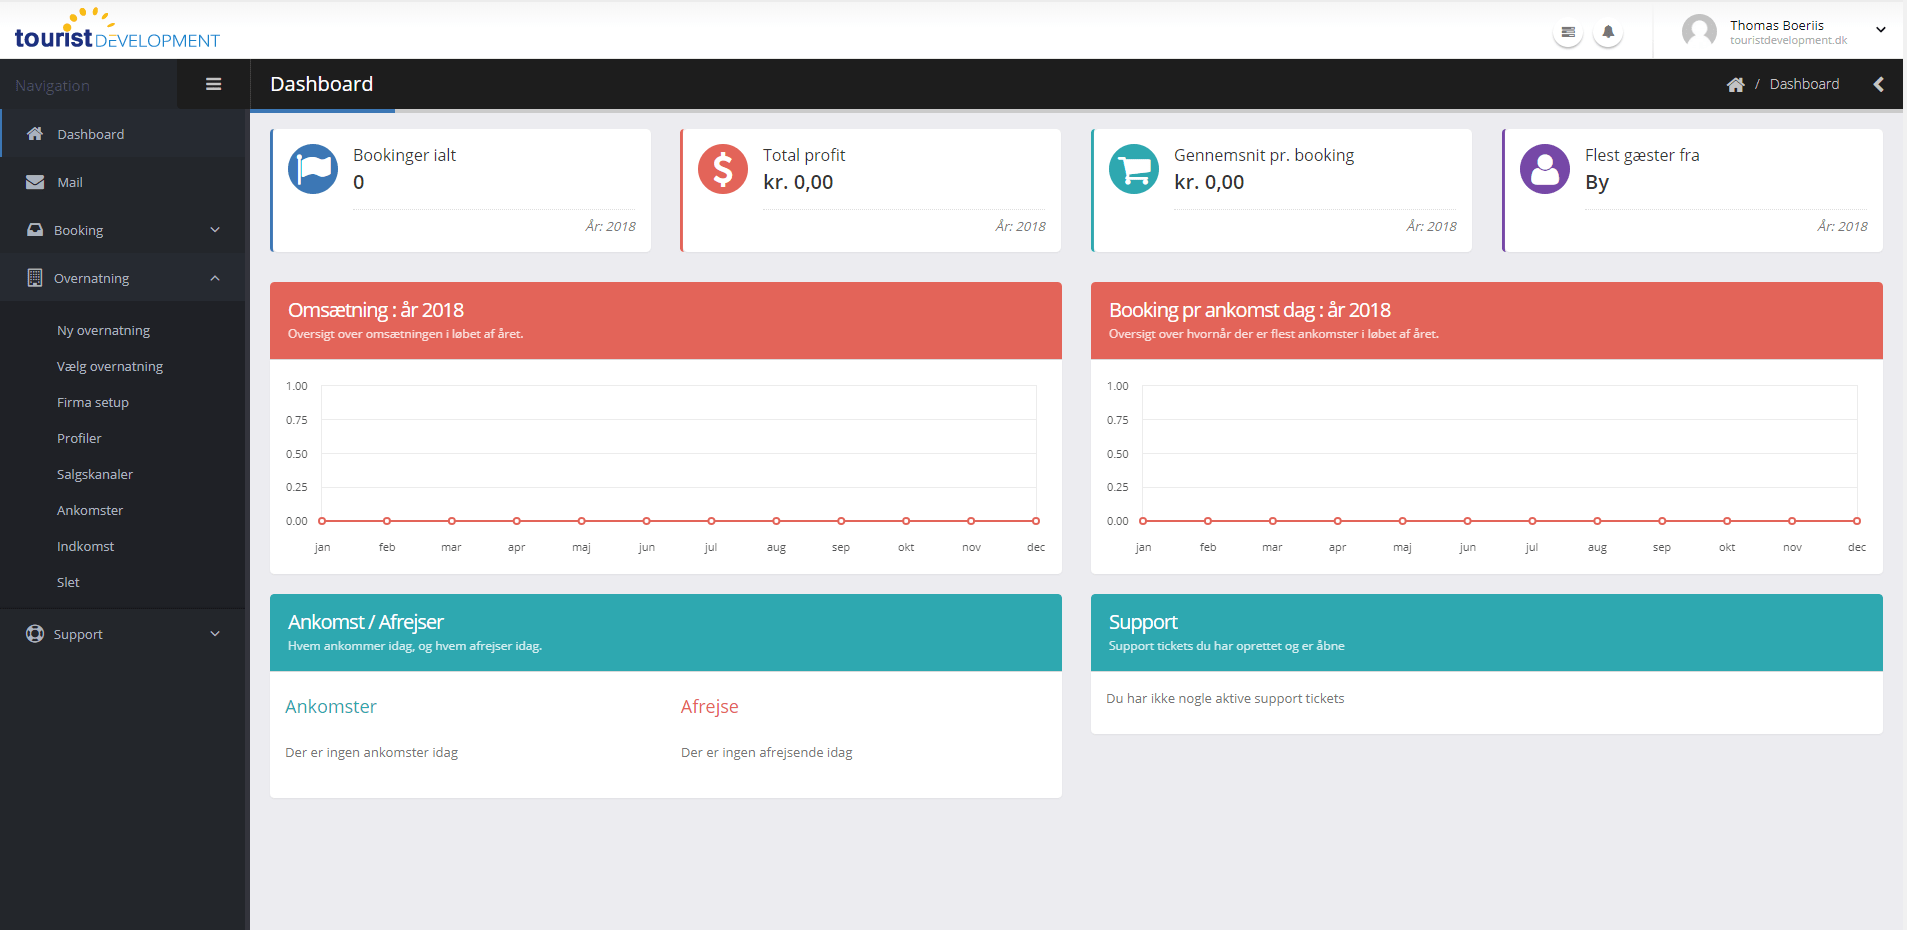Click the purple user Flest gæster icon
Screen dimensions: 1907x930
tap(1545, 169)
